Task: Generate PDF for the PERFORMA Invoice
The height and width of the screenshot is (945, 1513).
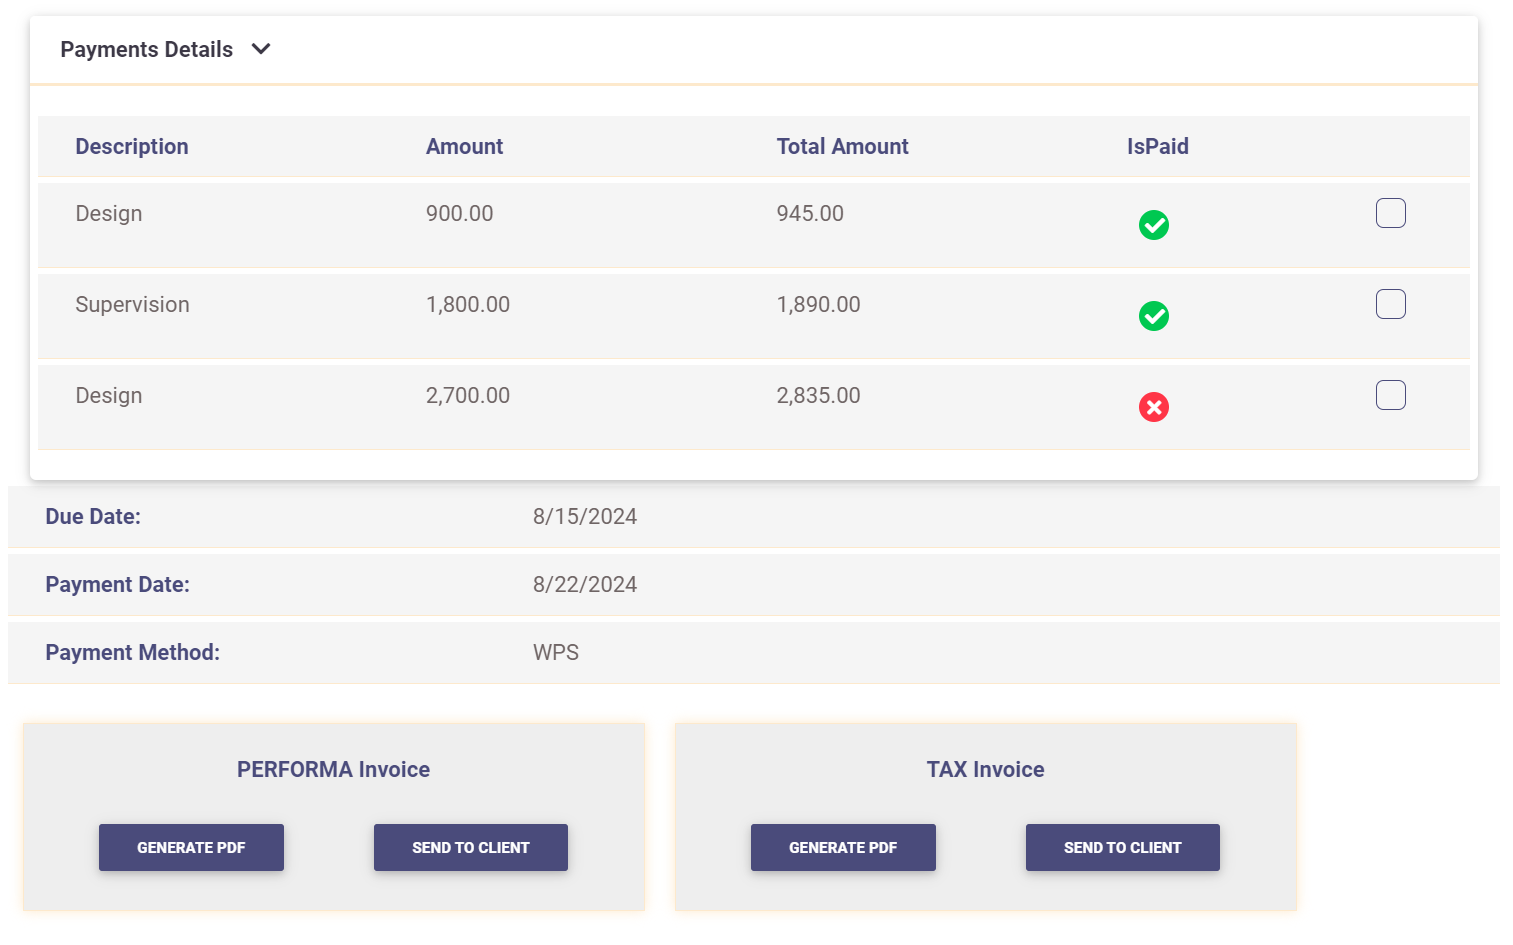Action: click(191, 847)
